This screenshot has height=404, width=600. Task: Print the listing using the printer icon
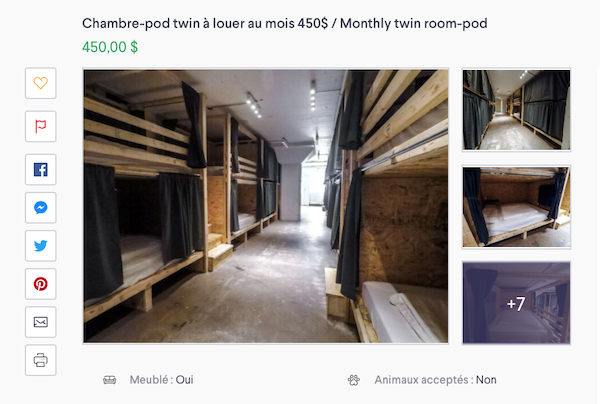point(41,360)
